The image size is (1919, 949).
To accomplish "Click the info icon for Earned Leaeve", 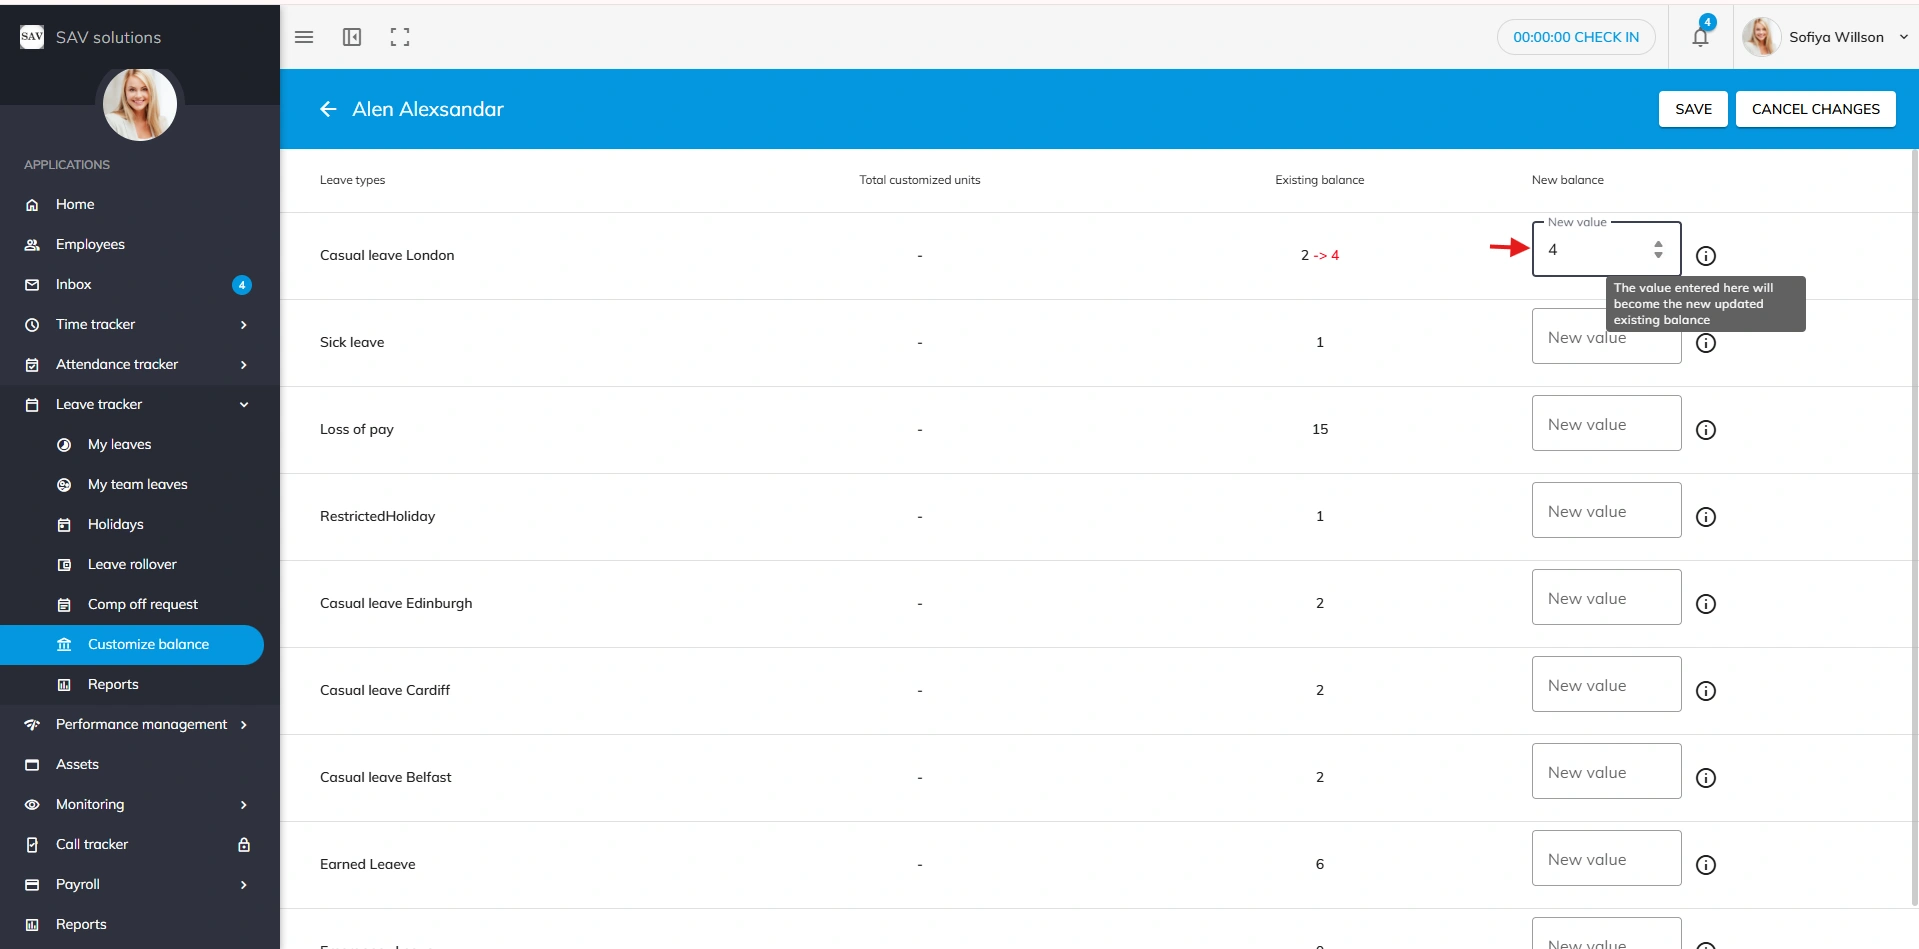I will pos(1706,865).
